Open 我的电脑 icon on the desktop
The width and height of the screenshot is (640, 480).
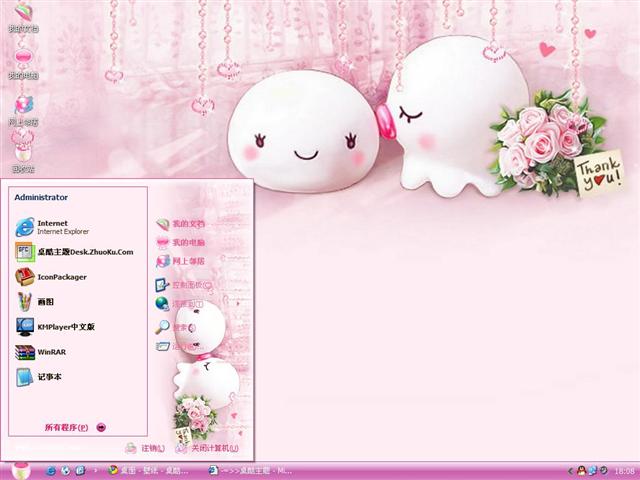(23, 64)
